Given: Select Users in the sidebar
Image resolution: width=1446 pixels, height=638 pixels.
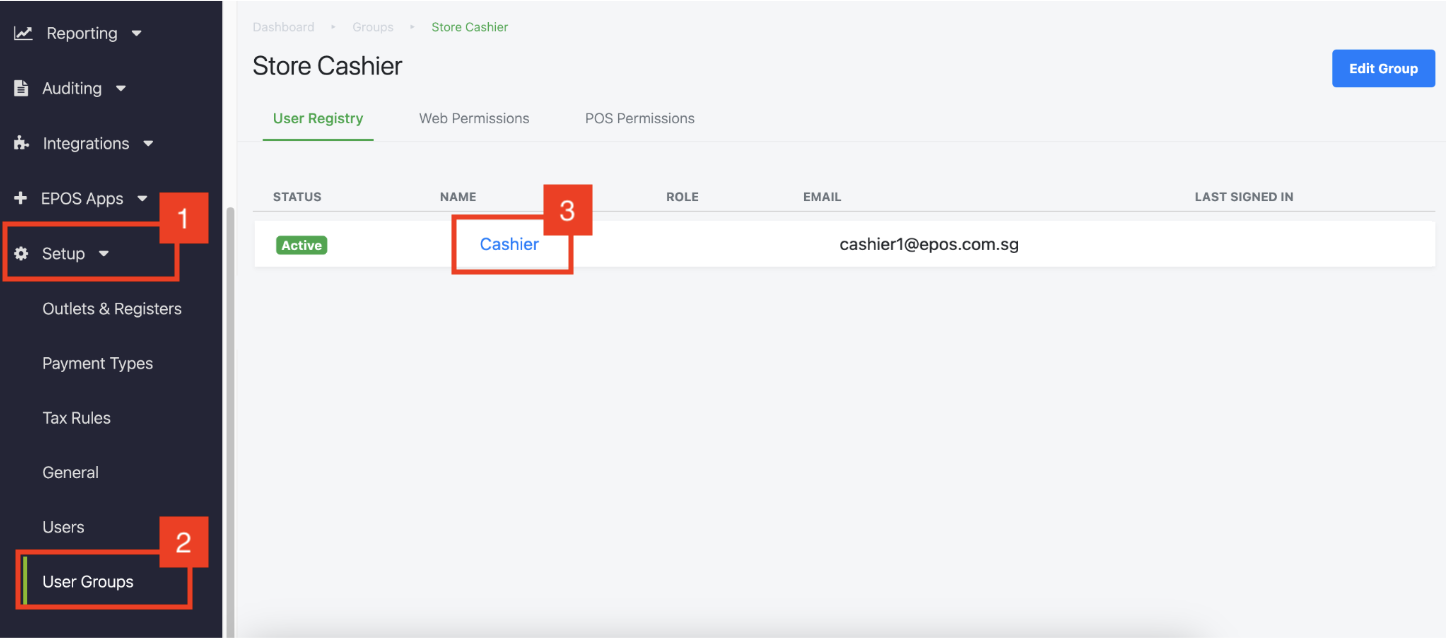Looking at the screenshot, I should click(63, 527).
